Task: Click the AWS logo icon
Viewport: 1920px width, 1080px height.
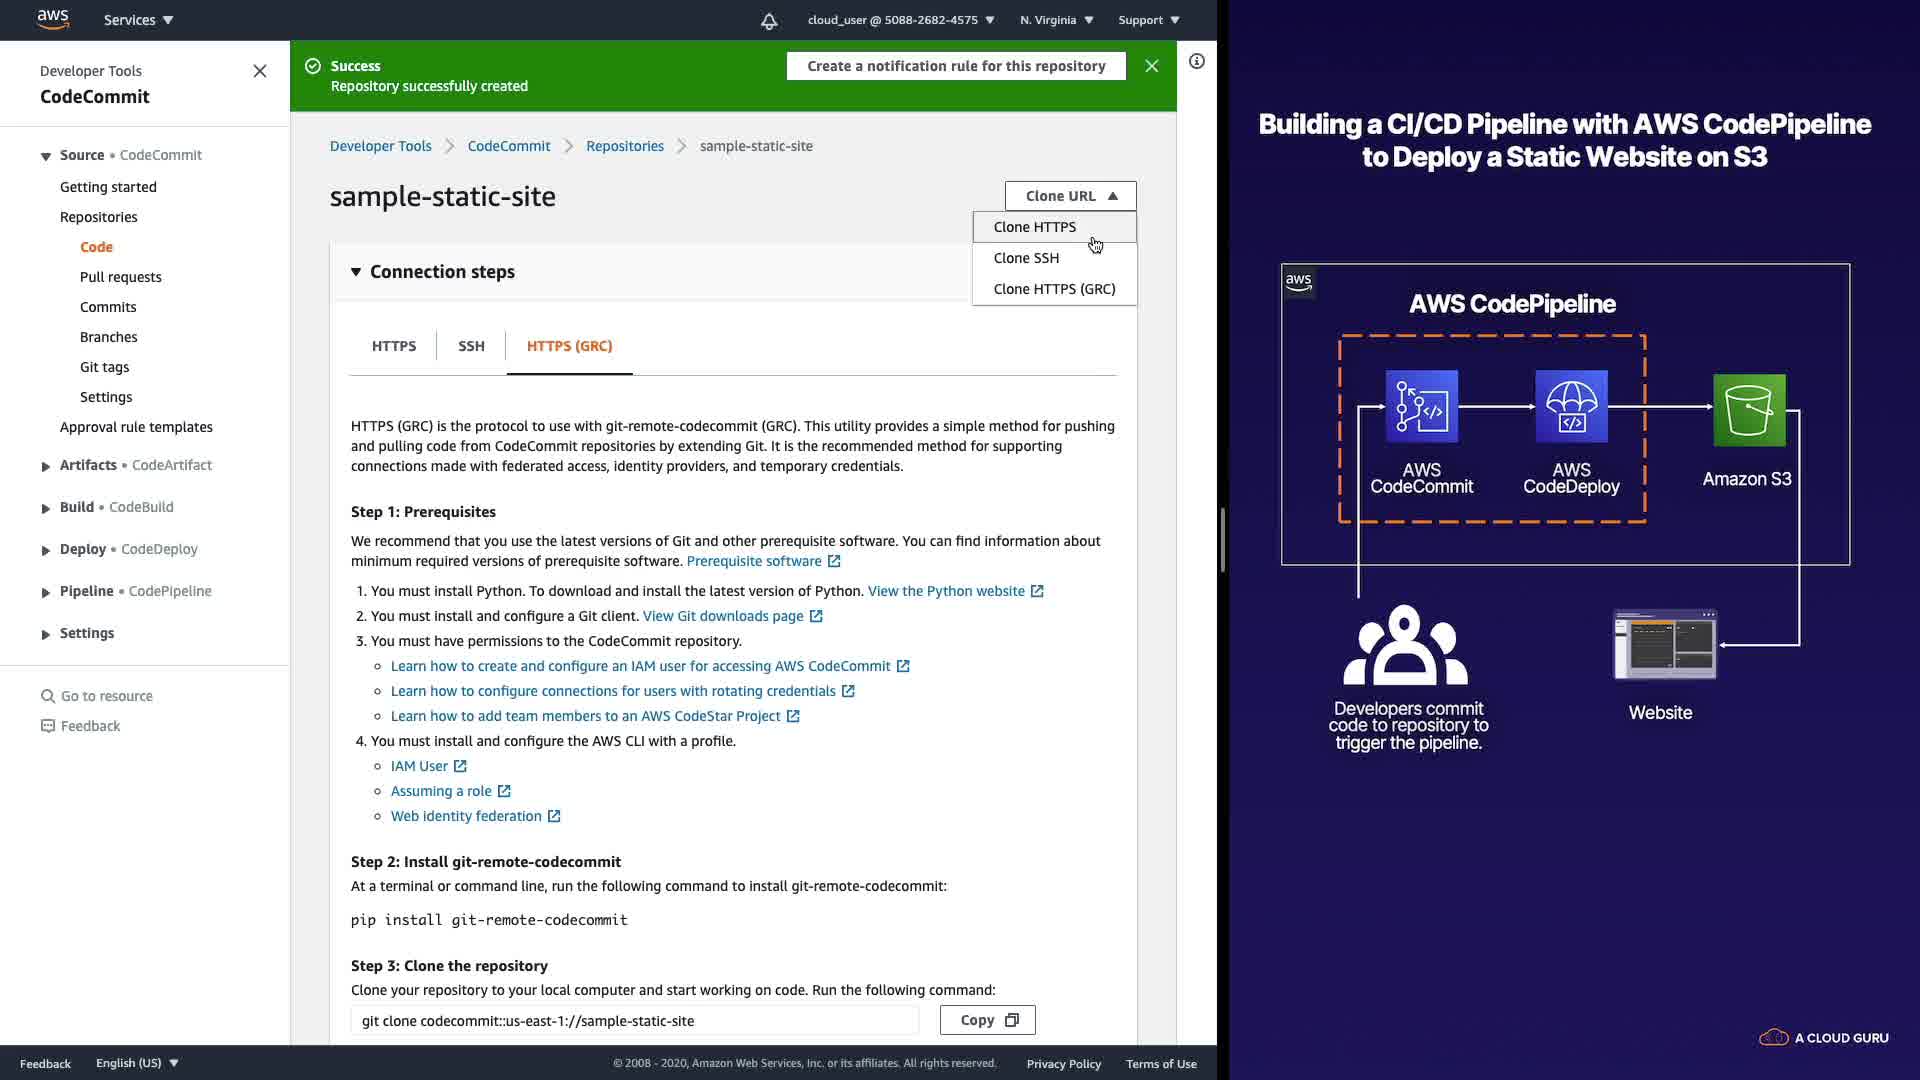Action: (x=52, y=19)
